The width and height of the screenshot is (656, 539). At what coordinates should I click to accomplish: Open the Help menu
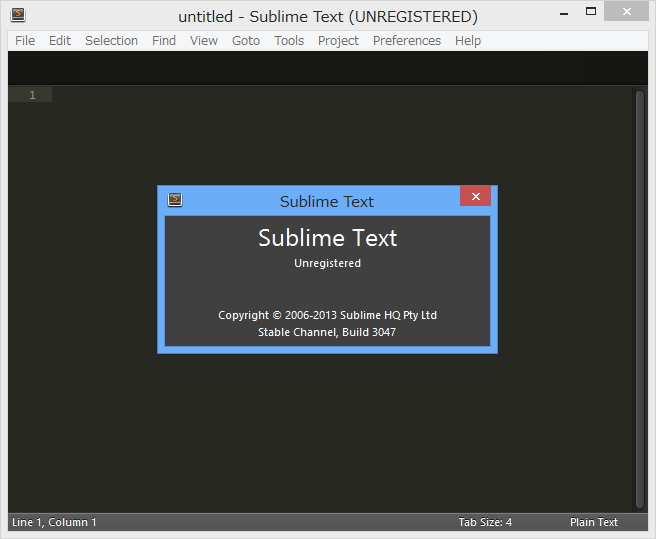pos(468,41)
